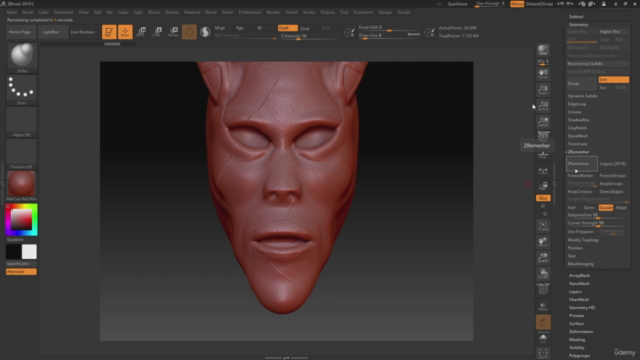Toggle the Solo mode icon
Viewport: 640px width, 360px height.
point(543,338)
